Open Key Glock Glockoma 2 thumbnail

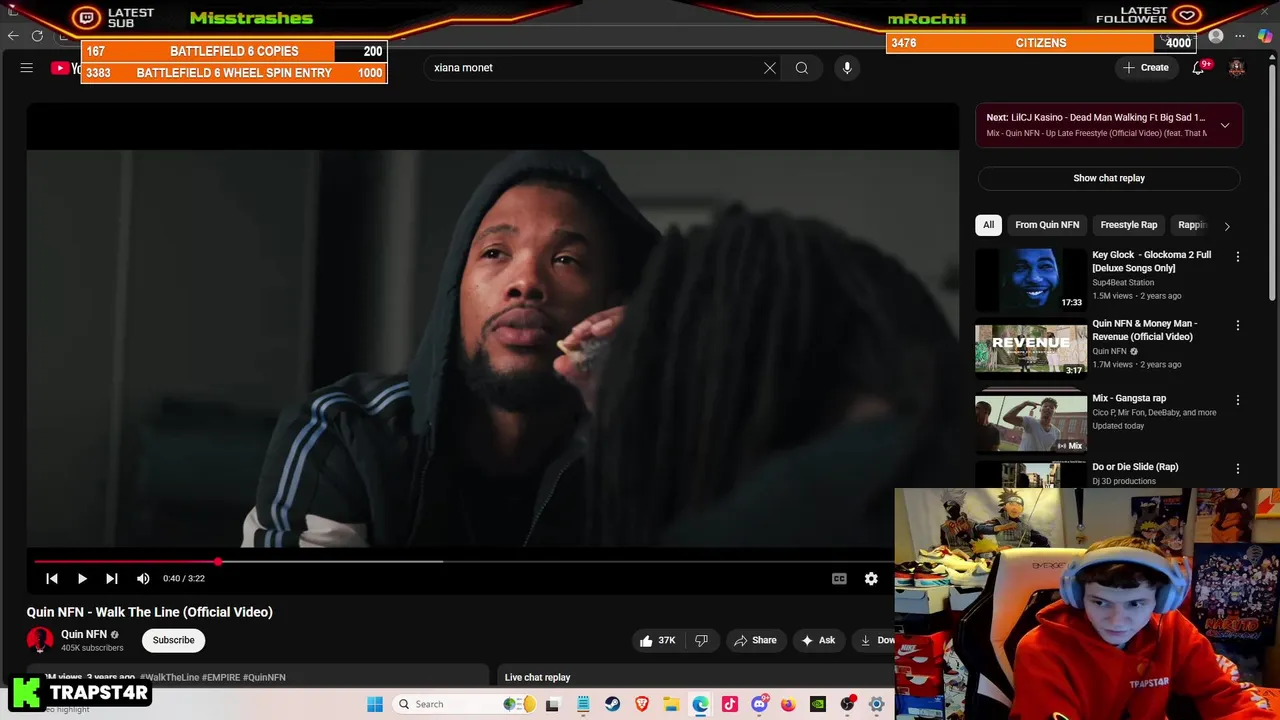click(x=1031, y=279)
